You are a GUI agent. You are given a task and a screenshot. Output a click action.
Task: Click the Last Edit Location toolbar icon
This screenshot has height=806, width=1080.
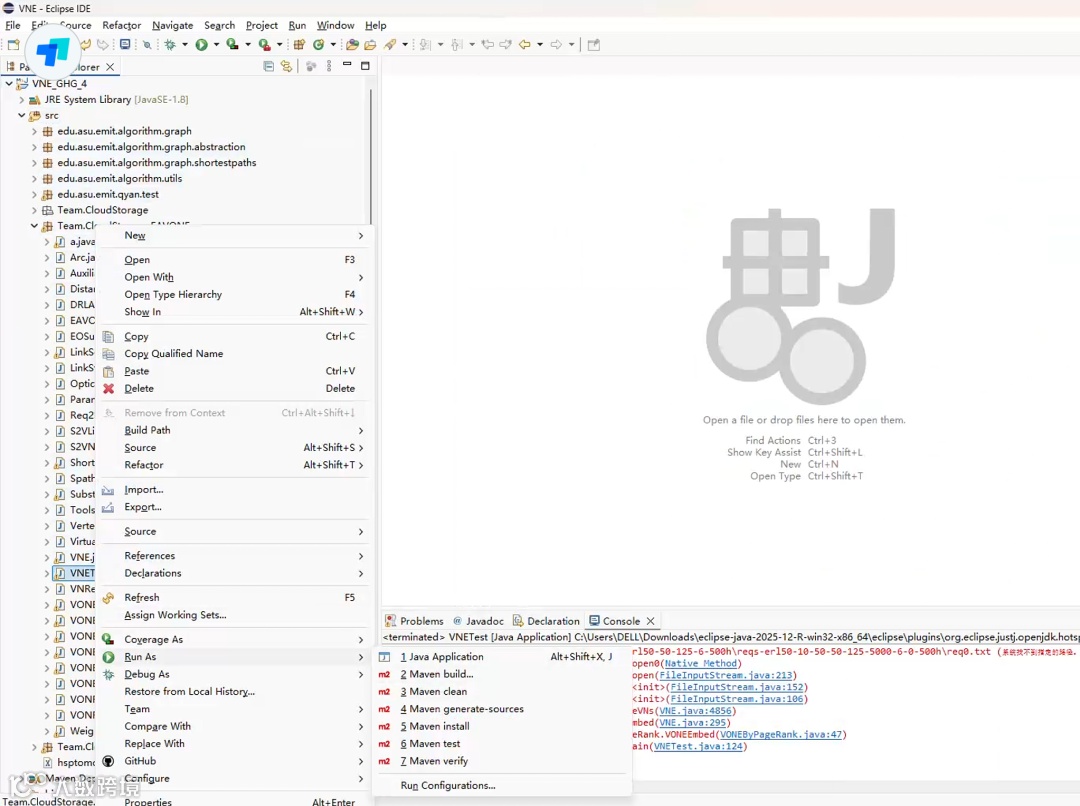(488, 45)
